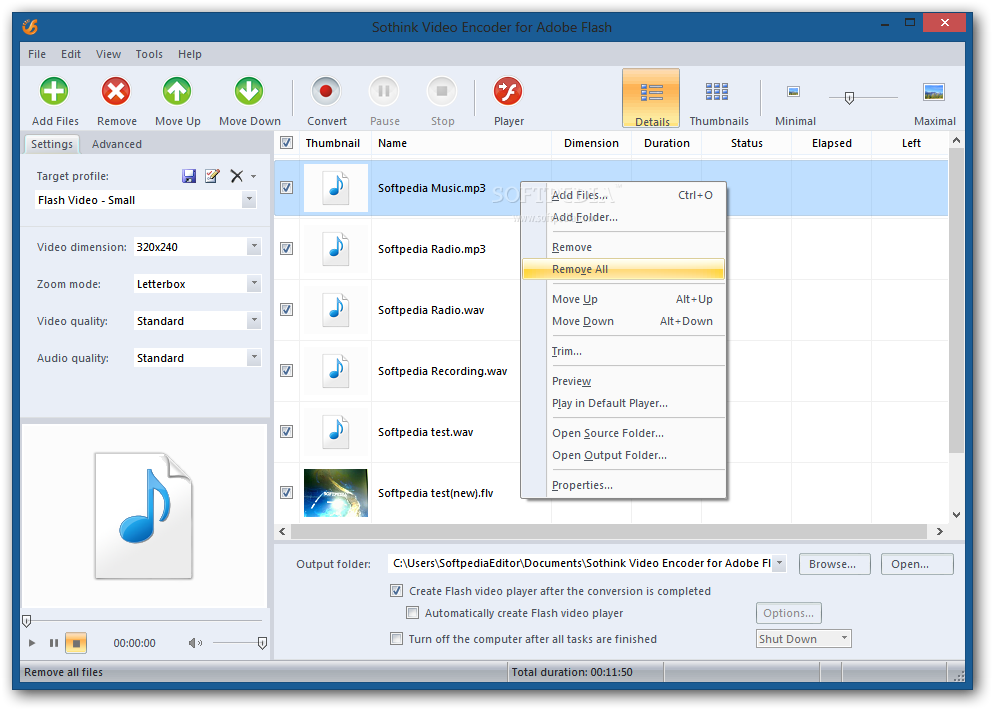Click the preview volume slider handle
The image size is (993, 710).
tap(262, 643)
